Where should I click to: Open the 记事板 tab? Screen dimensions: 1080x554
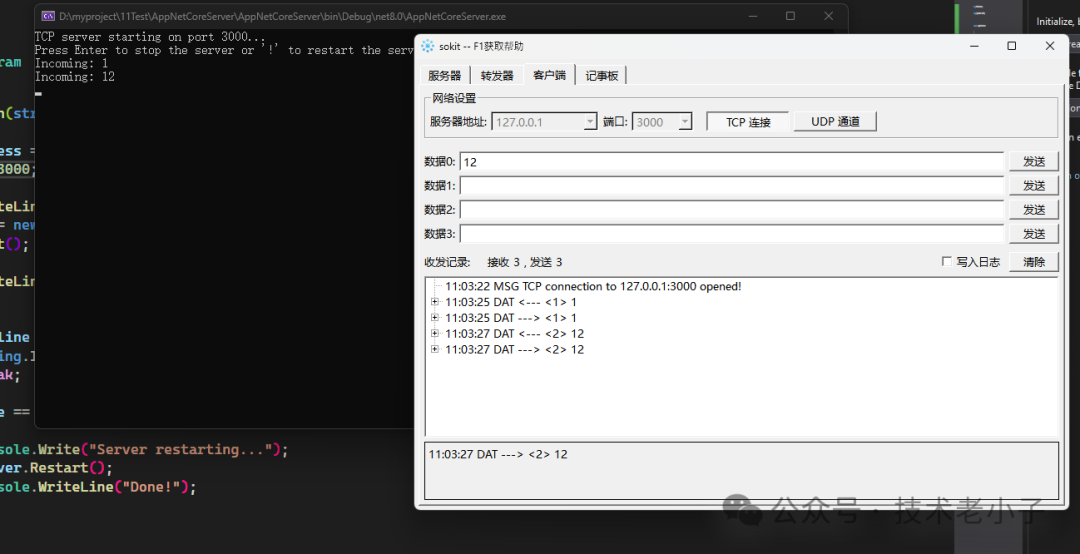tap(602, 76)
